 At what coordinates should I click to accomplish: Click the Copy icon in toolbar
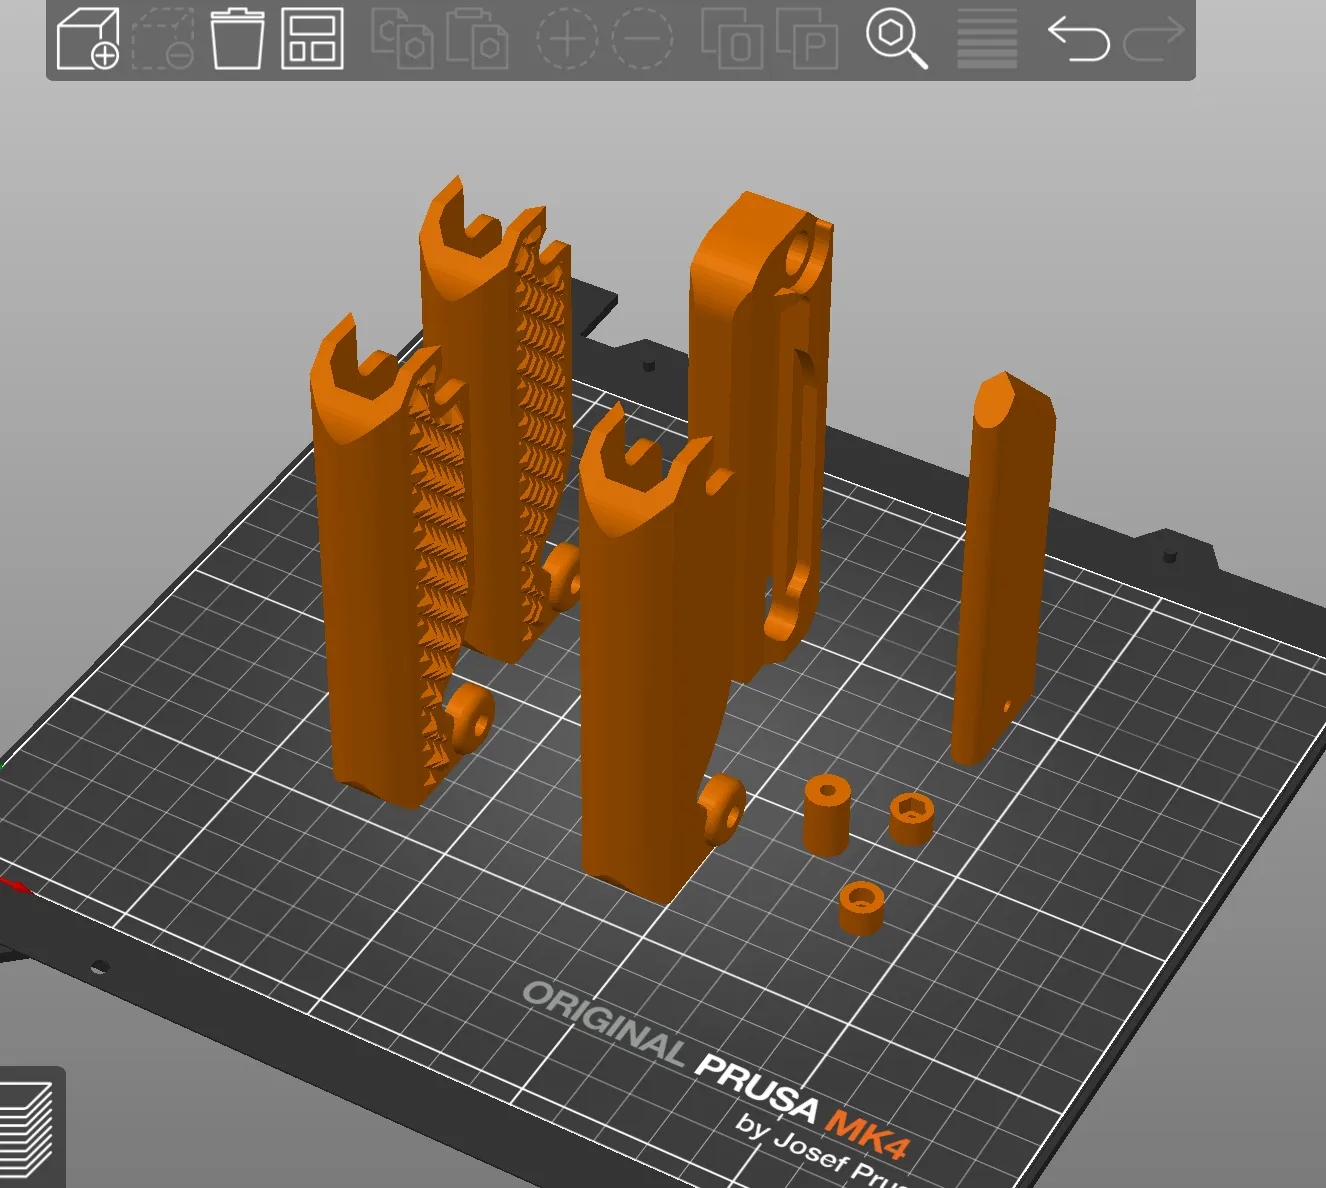point(401,40)
